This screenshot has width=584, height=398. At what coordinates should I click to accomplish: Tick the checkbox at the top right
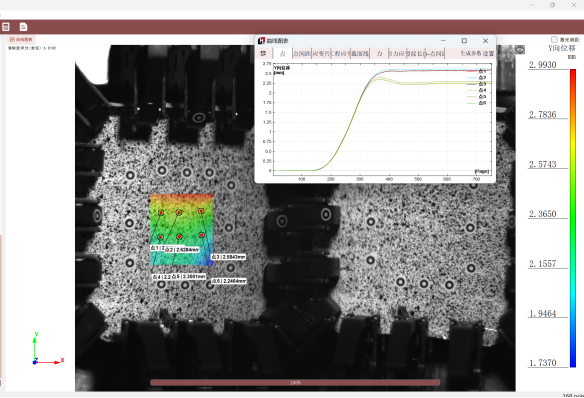coord(554,39)
